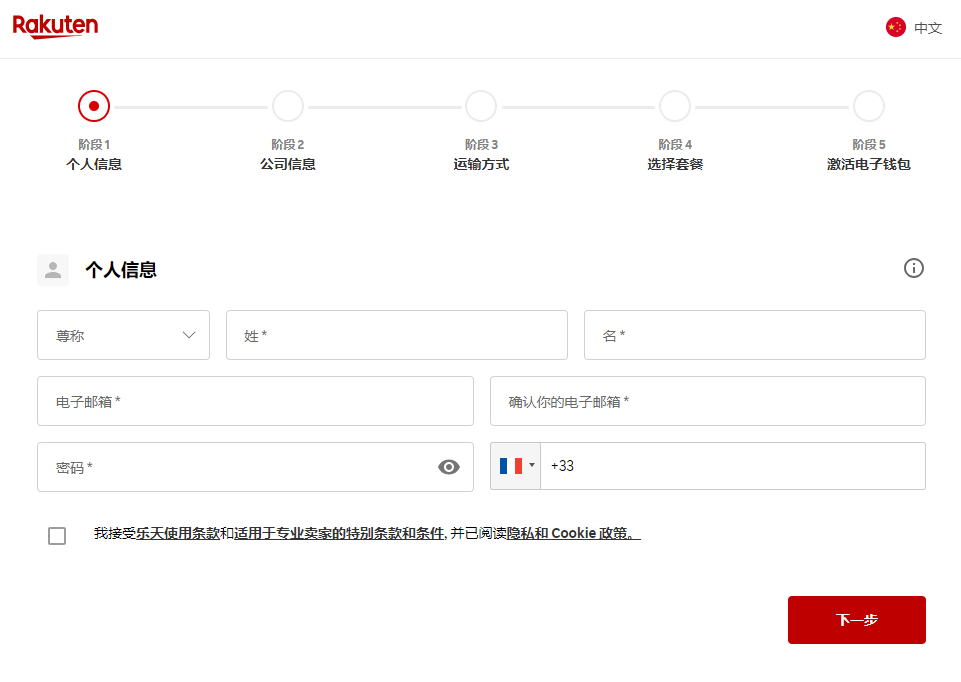Open the 尊称 dropdown
This screenshot has height=682, width=961.
coord(123,335)
